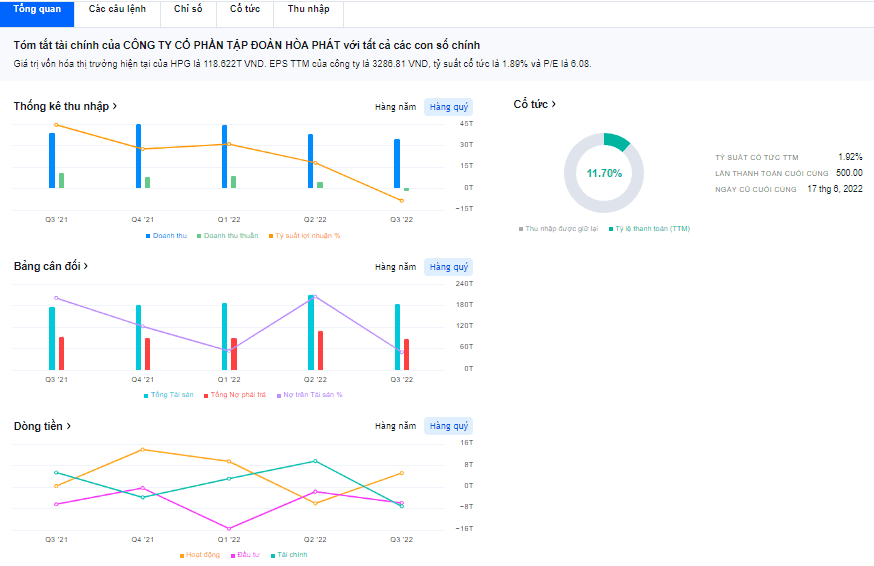Toggle Tổng Tài sản legend item

(168, 395)
